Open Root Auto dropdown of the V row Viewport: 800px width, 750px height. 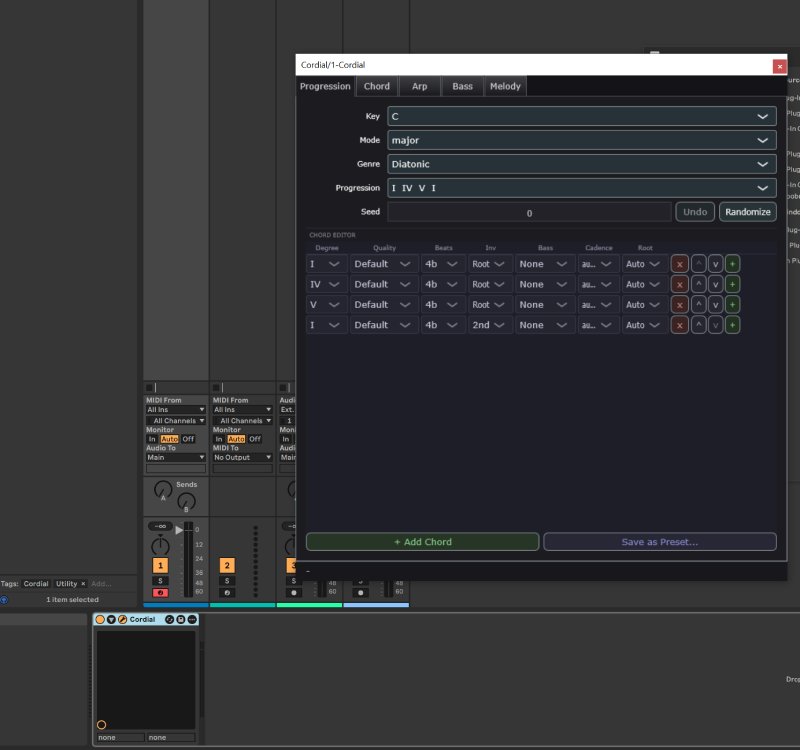point(644,305)
